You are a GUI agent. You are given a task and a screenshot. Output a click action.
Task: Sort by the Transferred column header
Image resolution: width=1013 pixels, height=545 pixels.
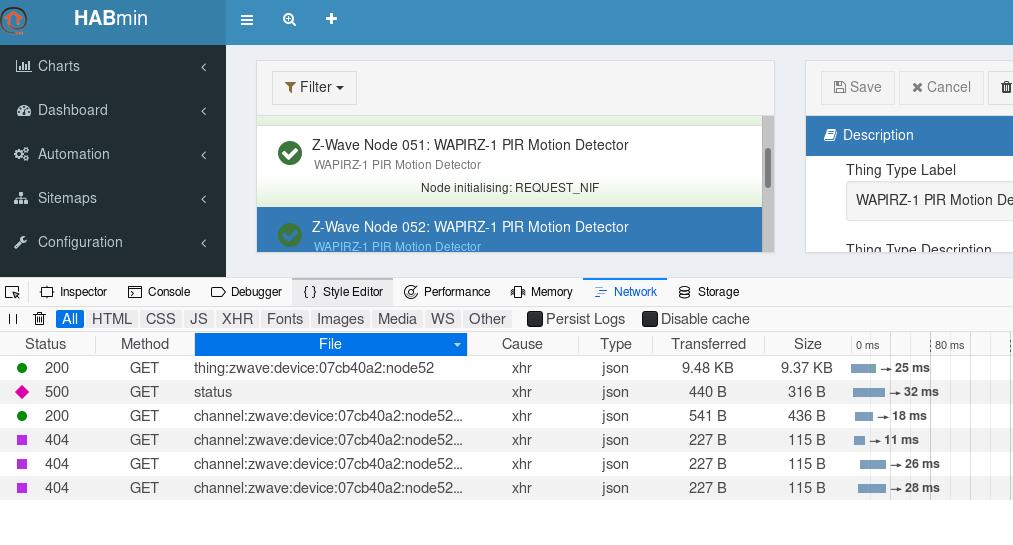click(708, 344)
